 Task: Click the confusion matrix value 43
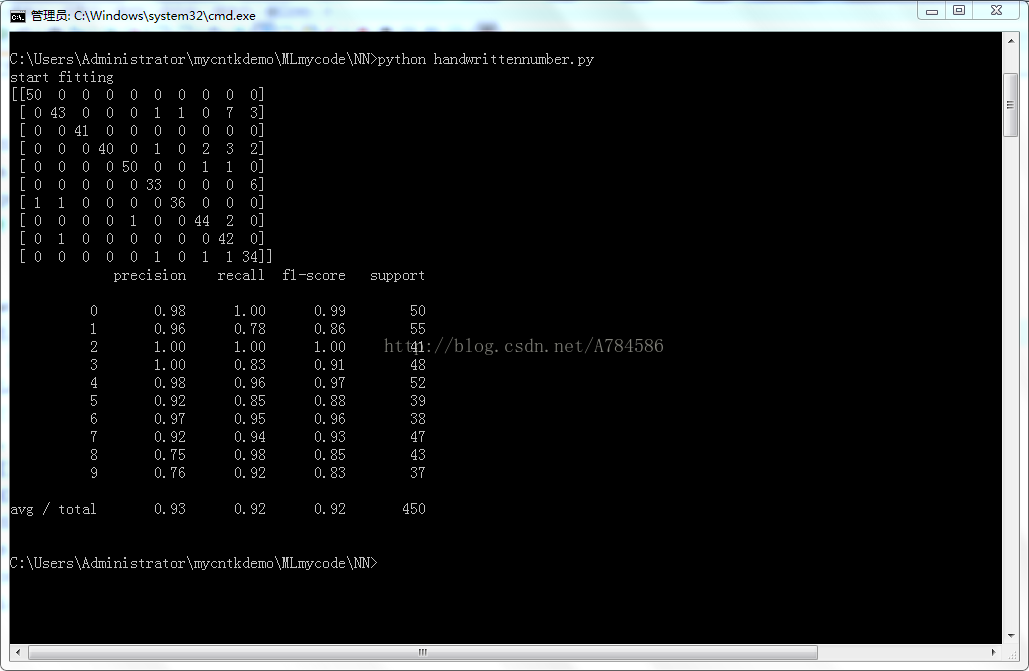[58, 113]
